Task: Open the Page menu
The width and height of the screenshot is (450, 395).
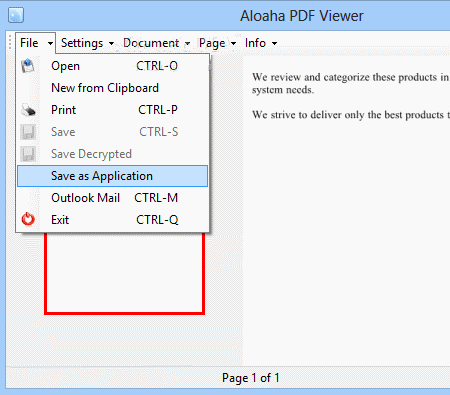Action: [217, 43]
